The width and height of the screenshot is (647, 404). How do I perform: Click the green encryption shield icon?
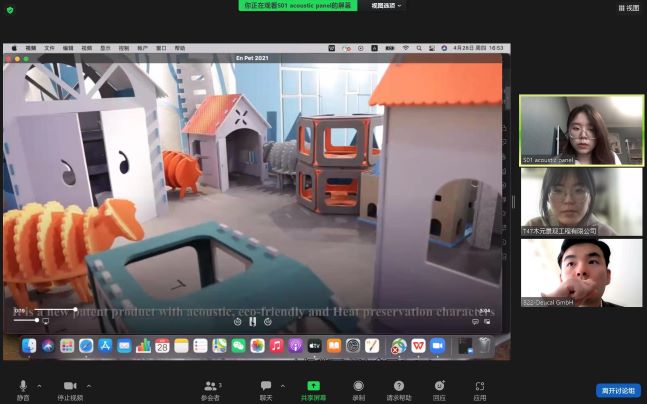pyautogui.click(x=10, y=9)
